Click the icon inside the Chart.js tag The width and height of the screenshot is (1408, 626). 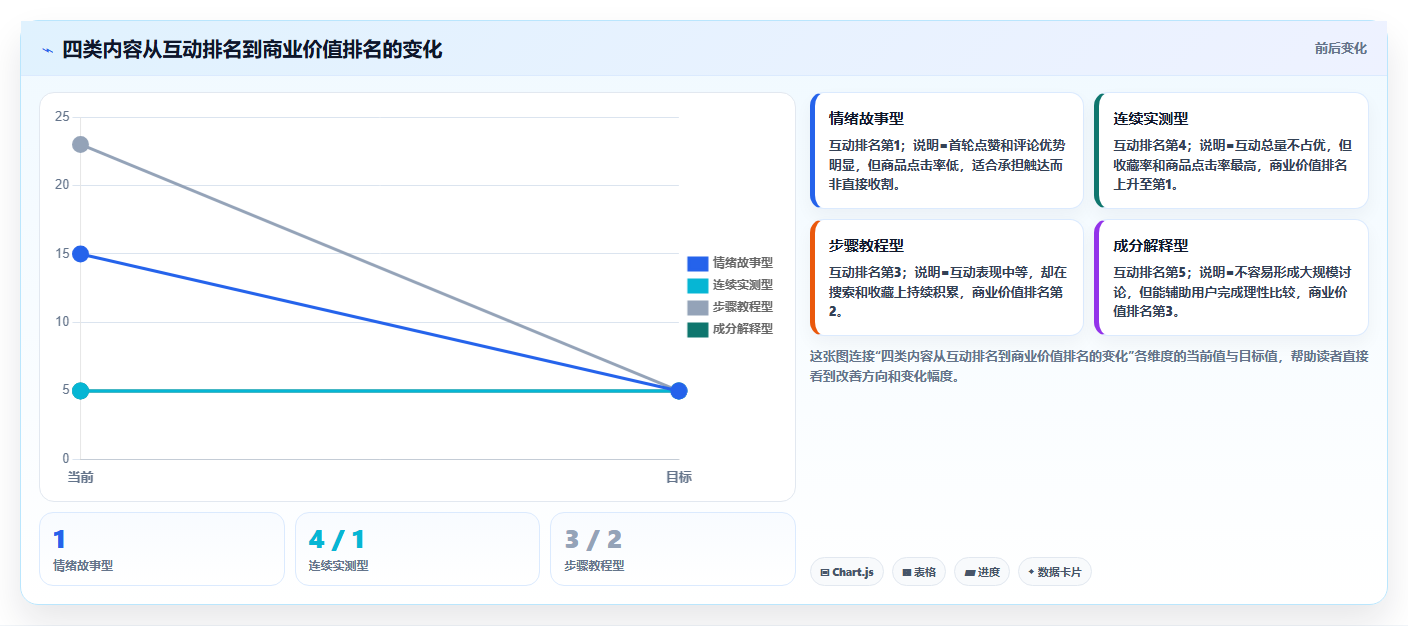824,573
